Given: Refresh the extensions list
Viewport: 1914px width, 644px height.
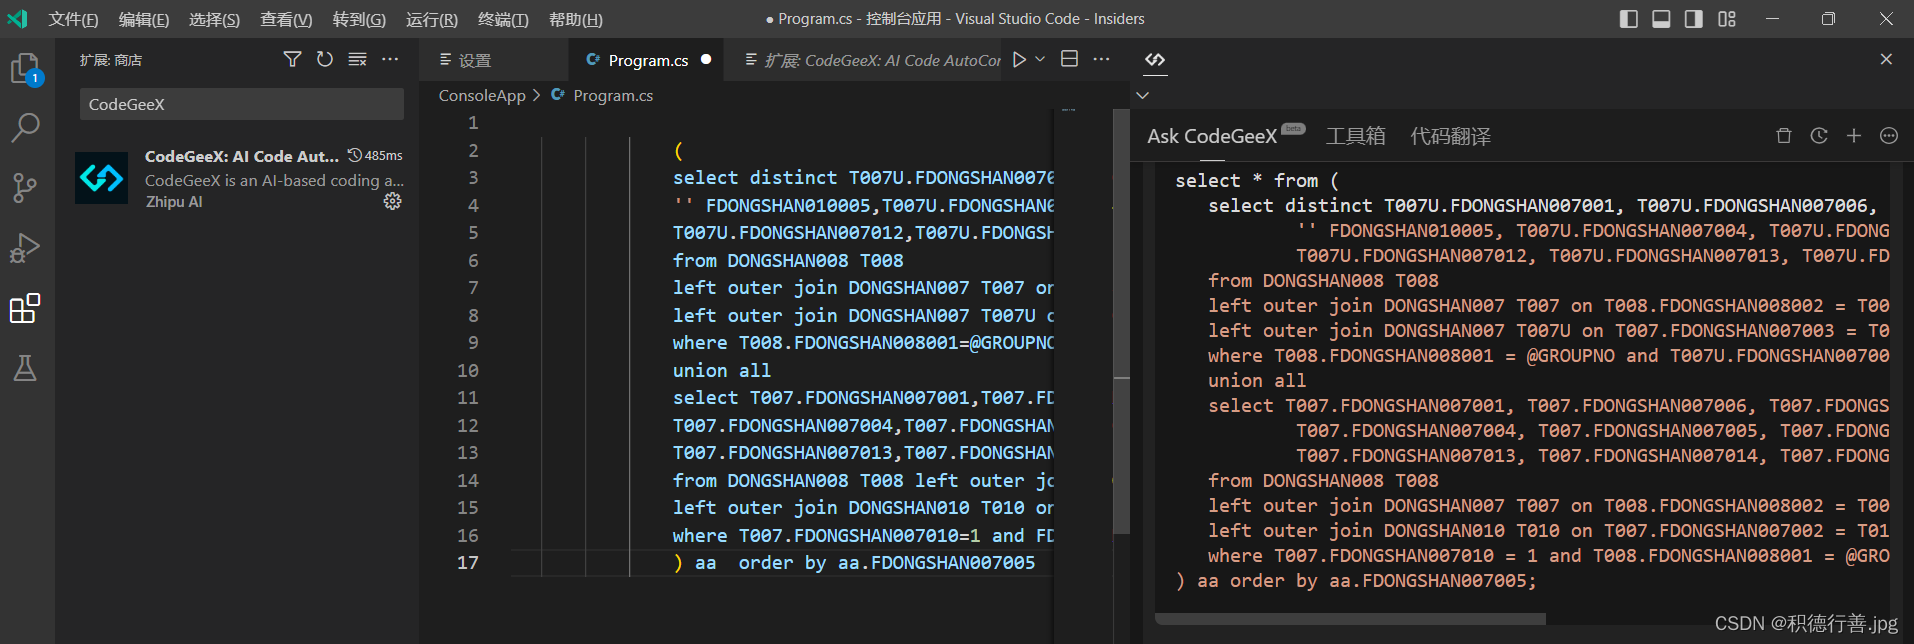Looking at the screenshot, I should point(325,60).
